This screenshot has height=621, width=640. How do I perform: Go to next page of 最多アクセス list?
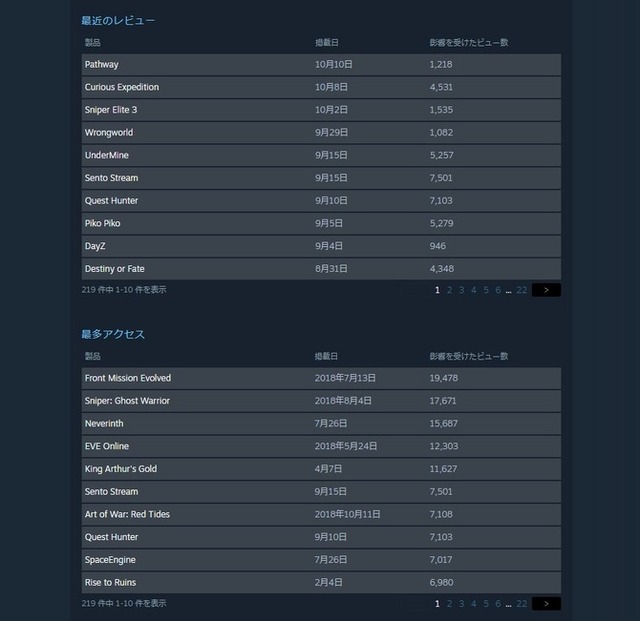pos(546,604)
